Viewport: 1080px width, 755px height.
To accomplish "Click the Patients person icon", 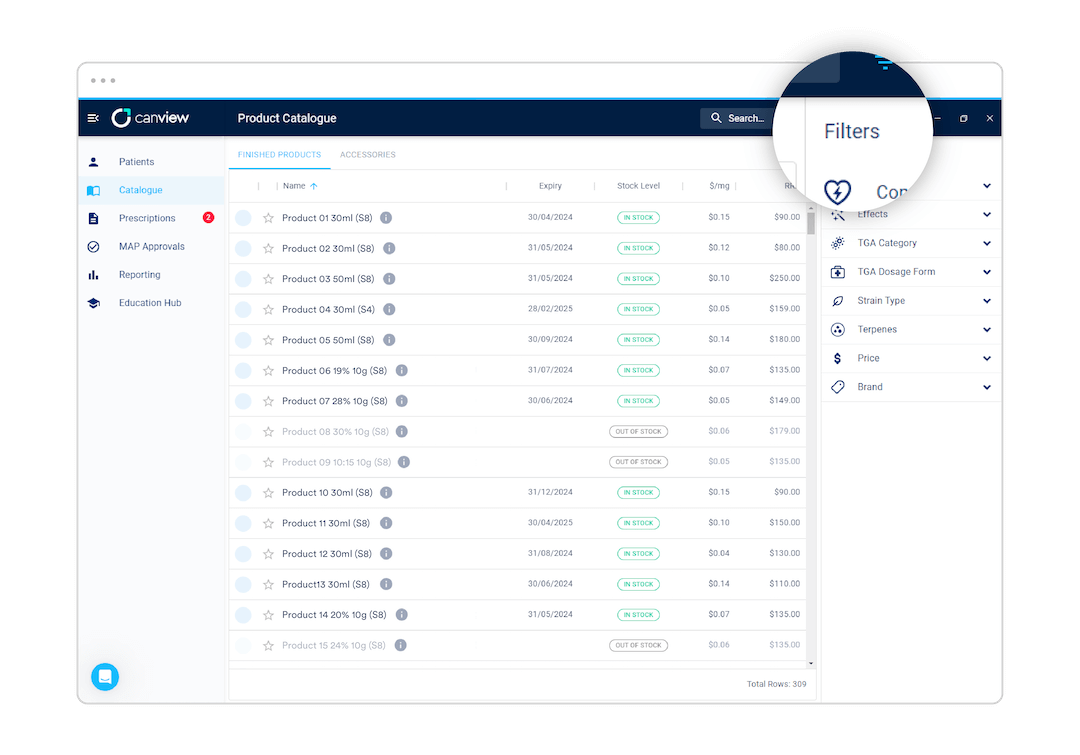I will [x=94, y=163].
